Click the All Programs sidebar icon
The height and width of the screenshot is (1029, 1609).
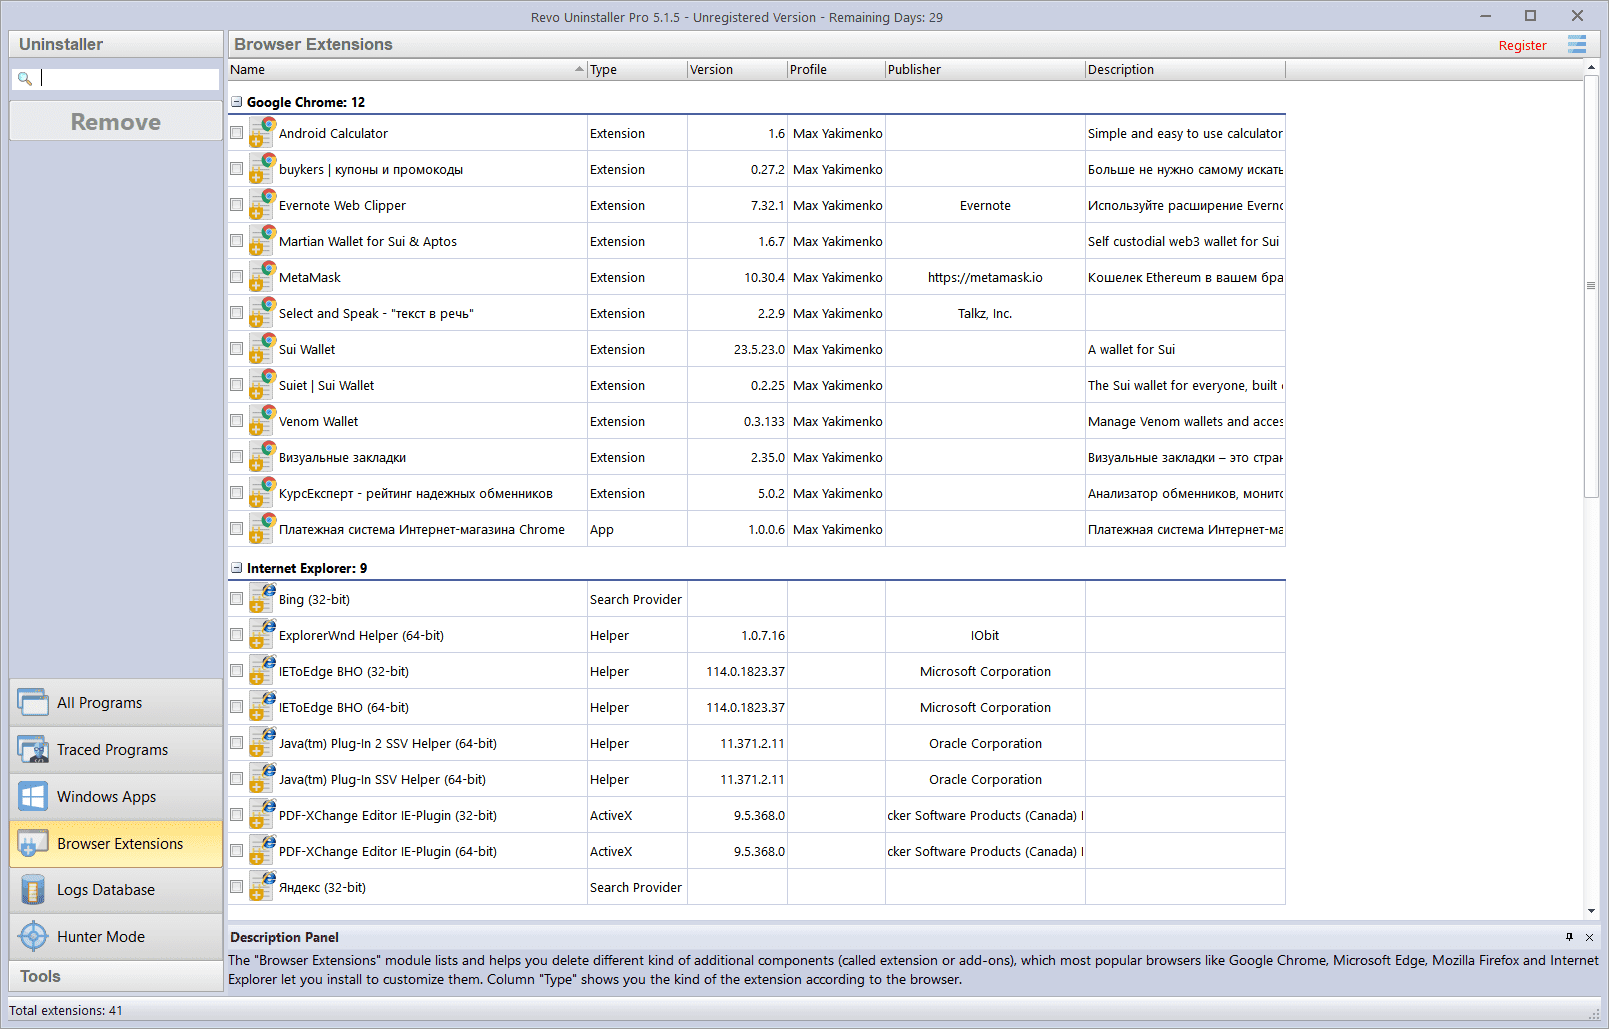click(x=33, y=702)
